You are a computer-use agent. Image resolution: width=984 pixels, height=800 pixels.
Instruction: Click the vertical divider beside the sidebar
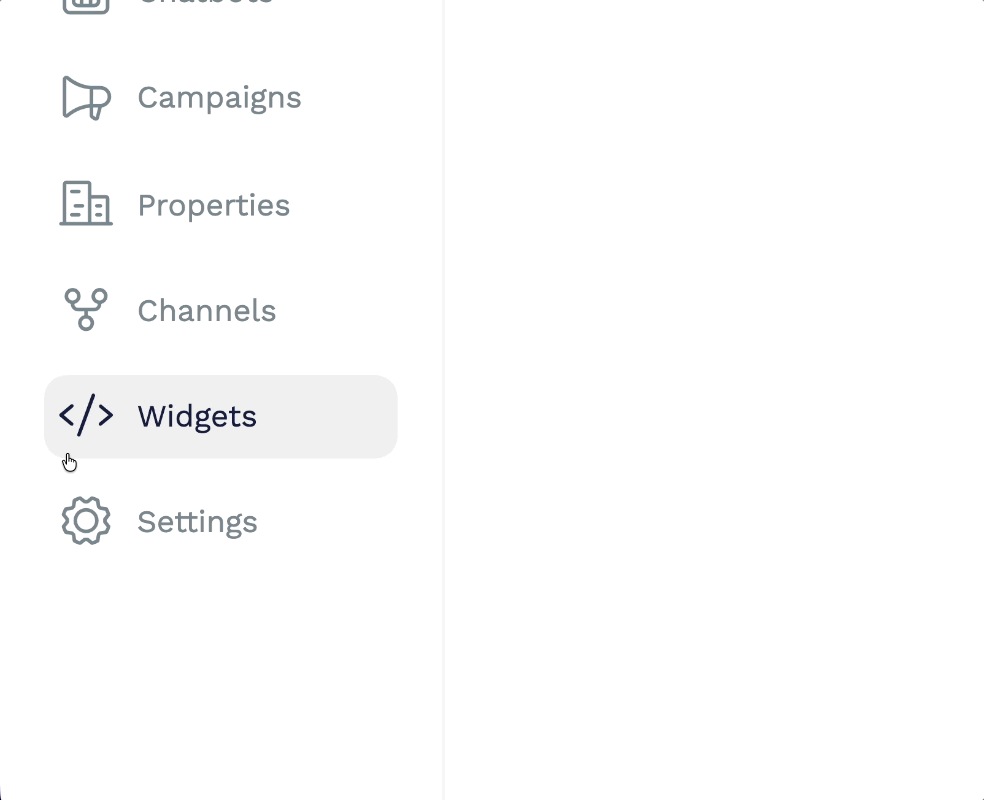444,400
